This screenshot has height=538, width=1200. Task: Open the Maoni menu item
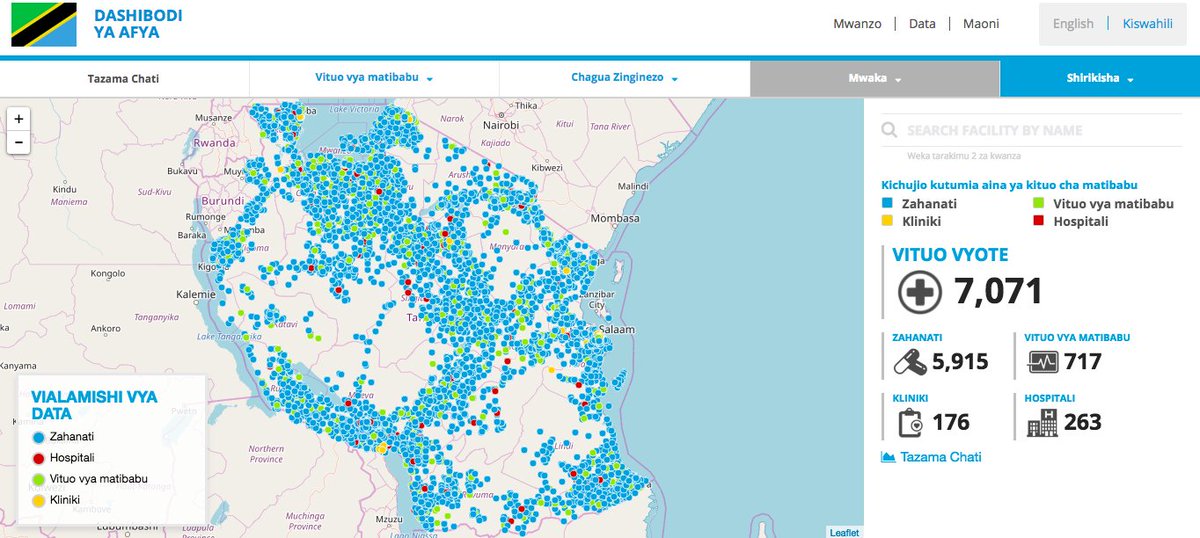(981, 24)
